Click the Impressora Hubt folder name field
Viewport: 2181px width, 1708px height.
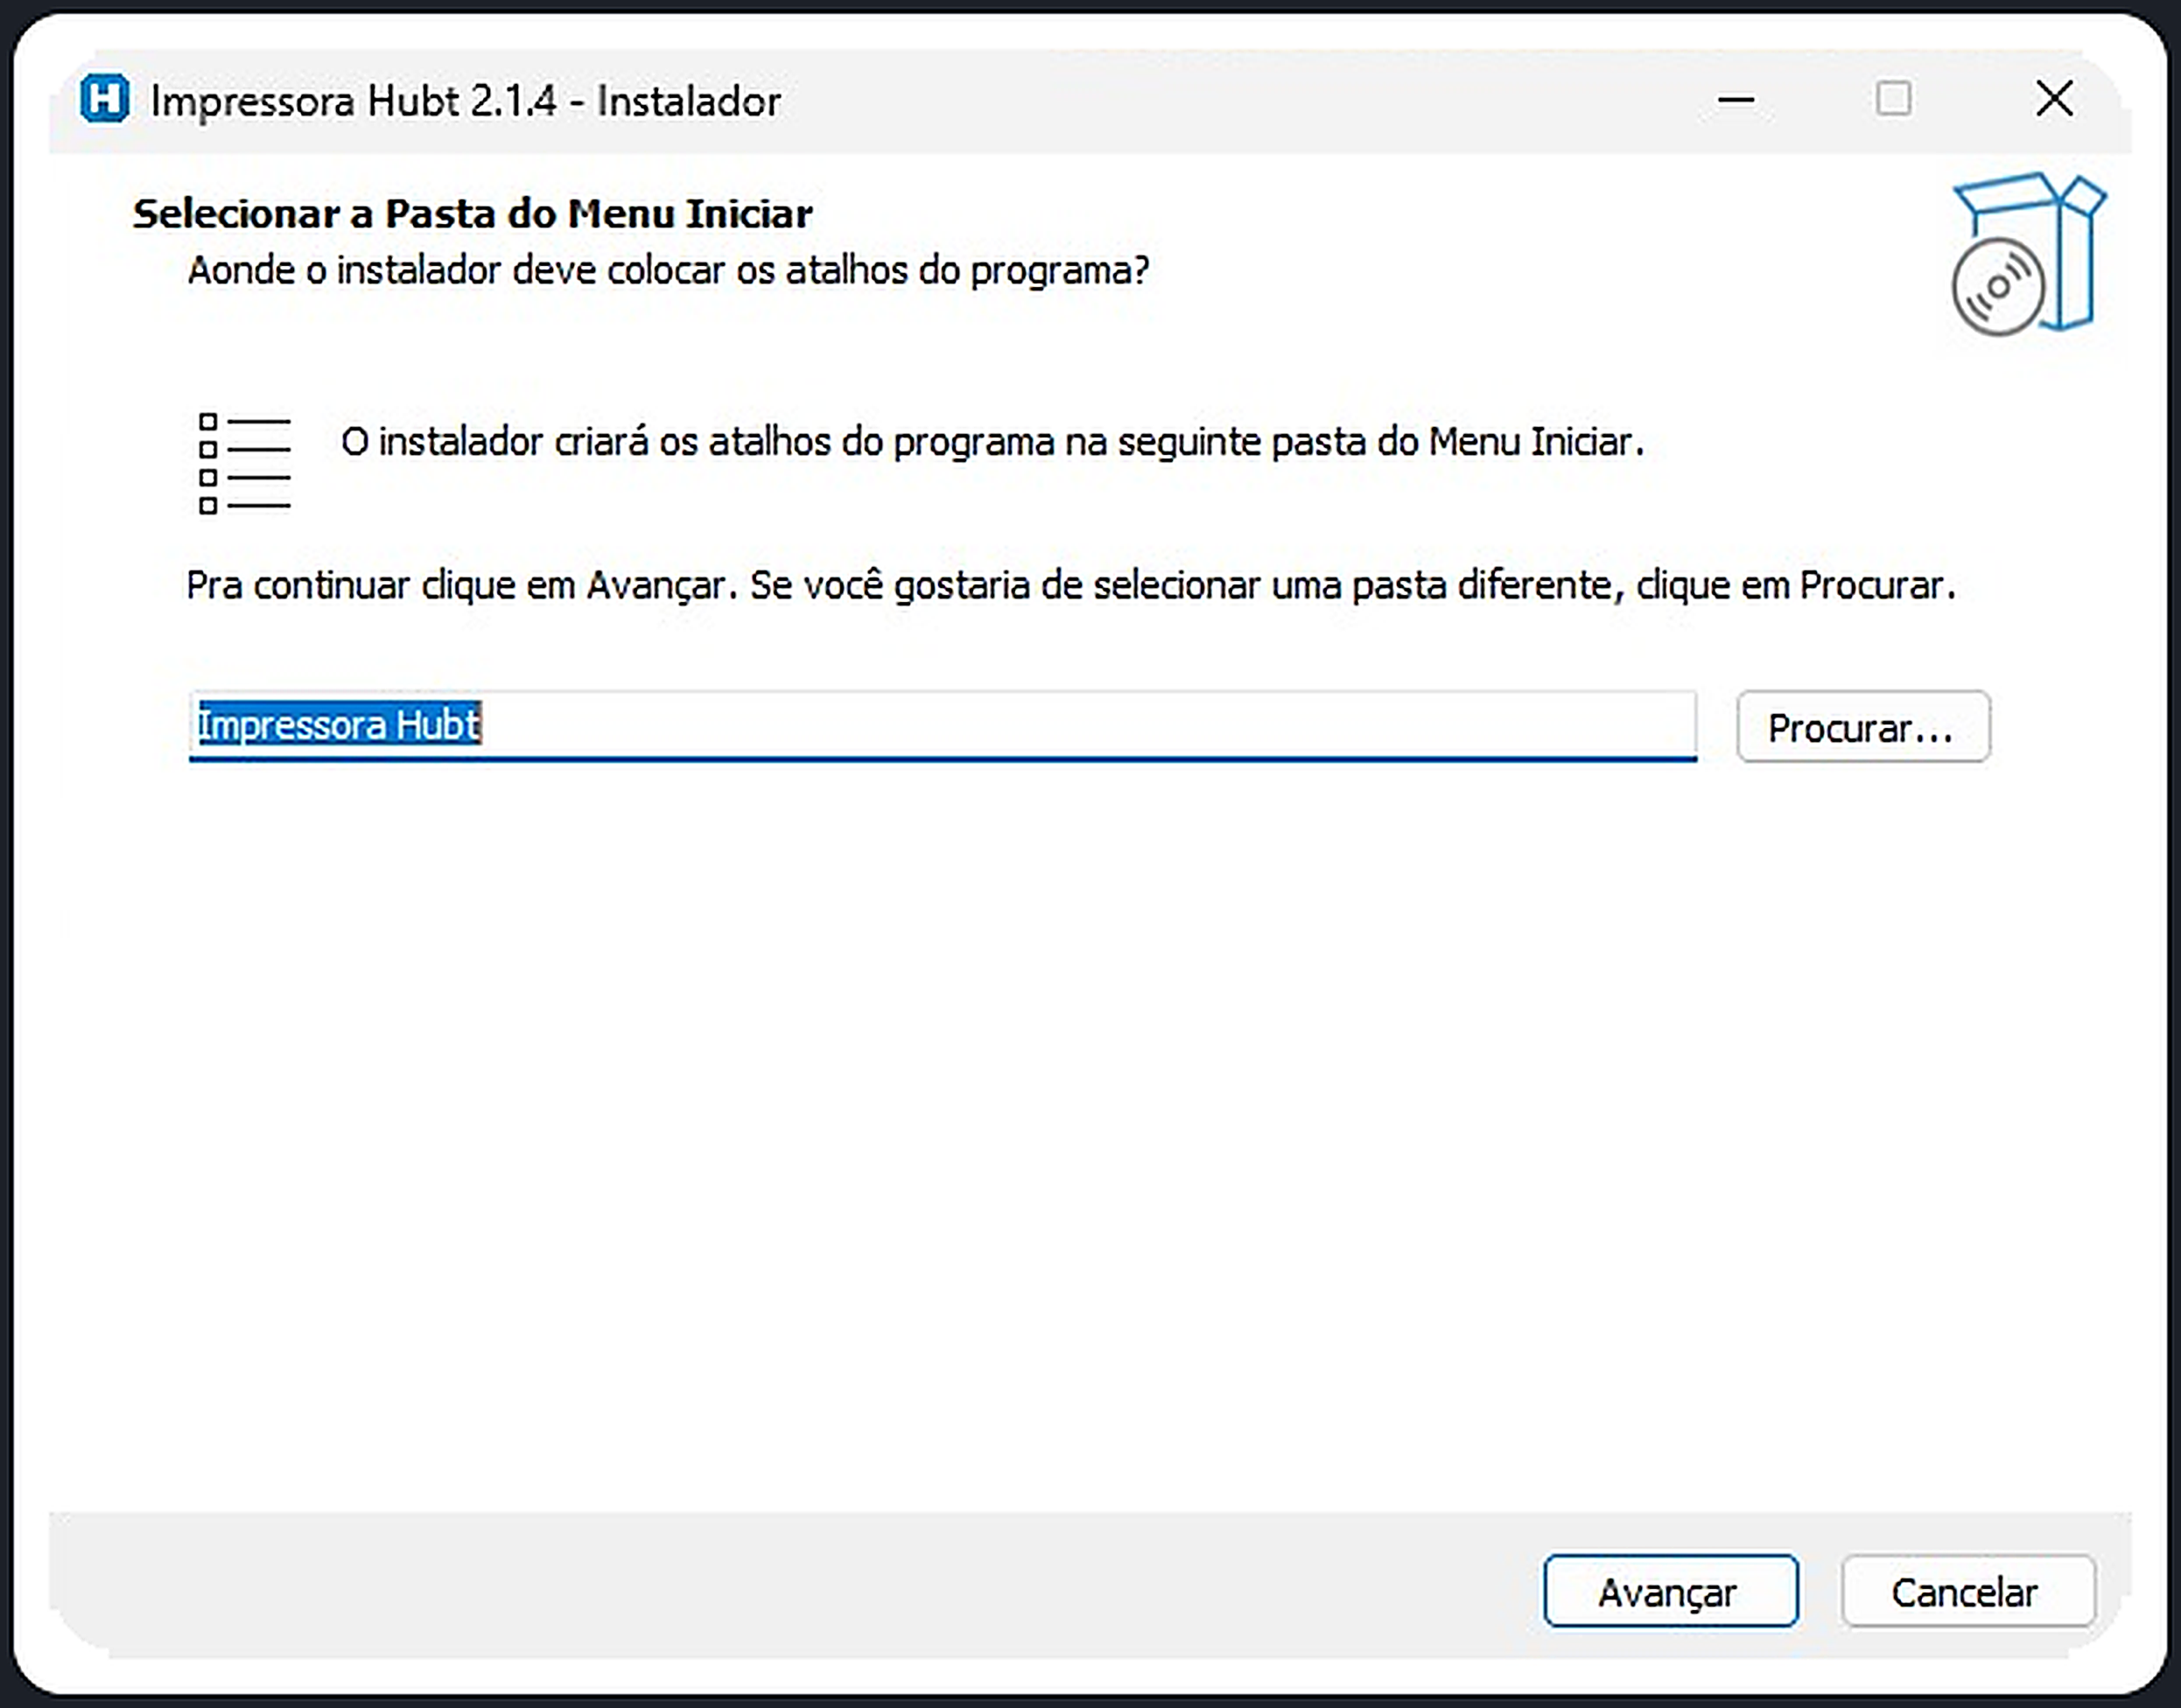942,725
